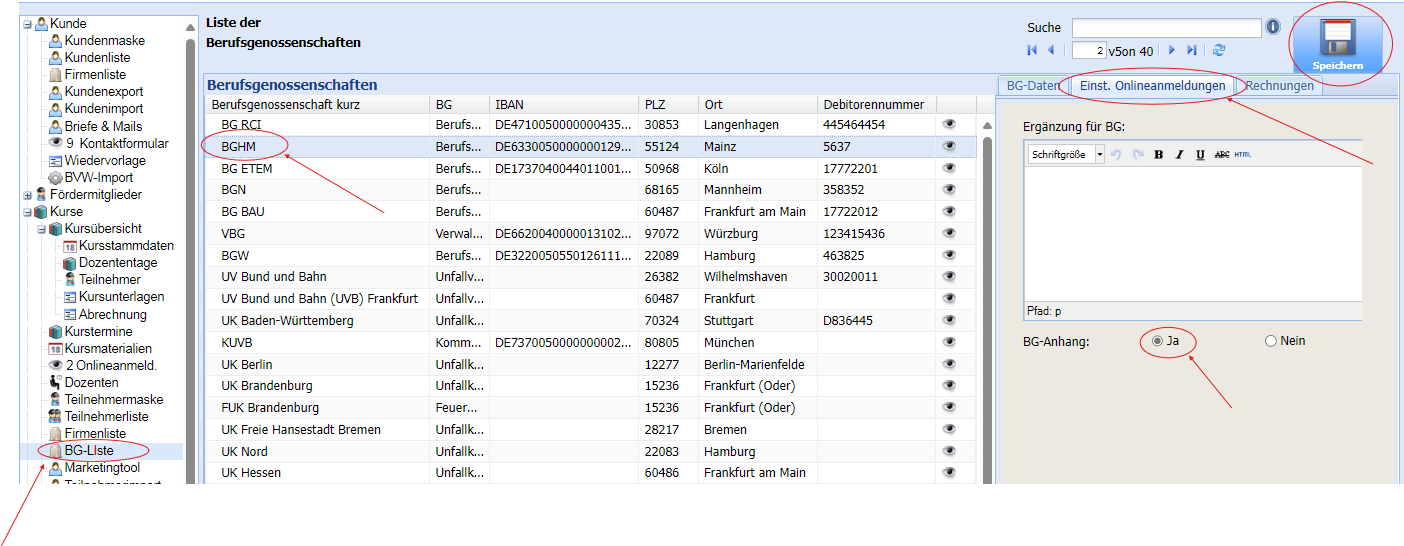This screenshot has height=546, width=1404.
Task: Refresh the Berufsgenossenschaften list
Action: click(x=1219, y=50)
